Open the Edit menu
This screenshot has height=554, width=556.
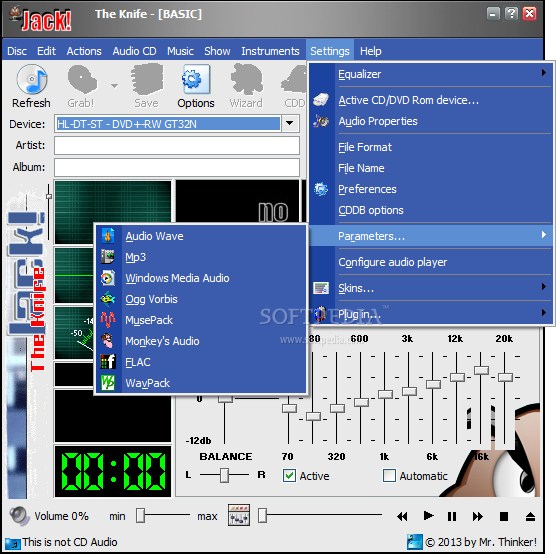46,51
